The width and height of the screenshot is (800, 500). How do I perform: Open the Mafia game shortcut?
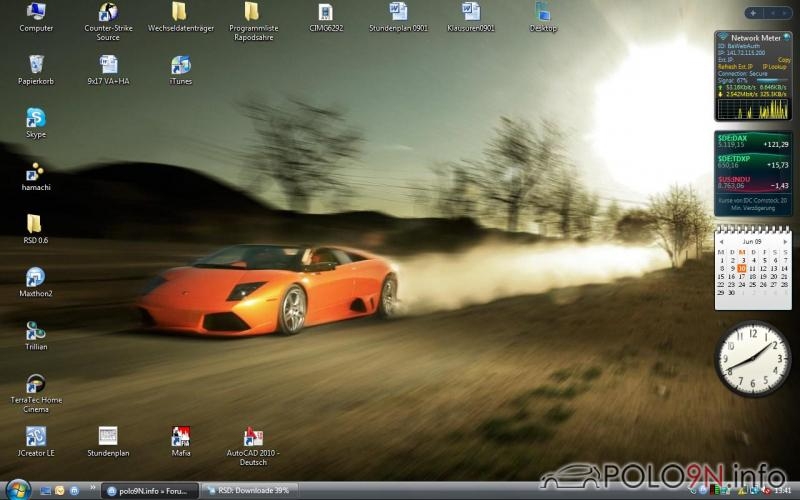(x=181, y=436)
